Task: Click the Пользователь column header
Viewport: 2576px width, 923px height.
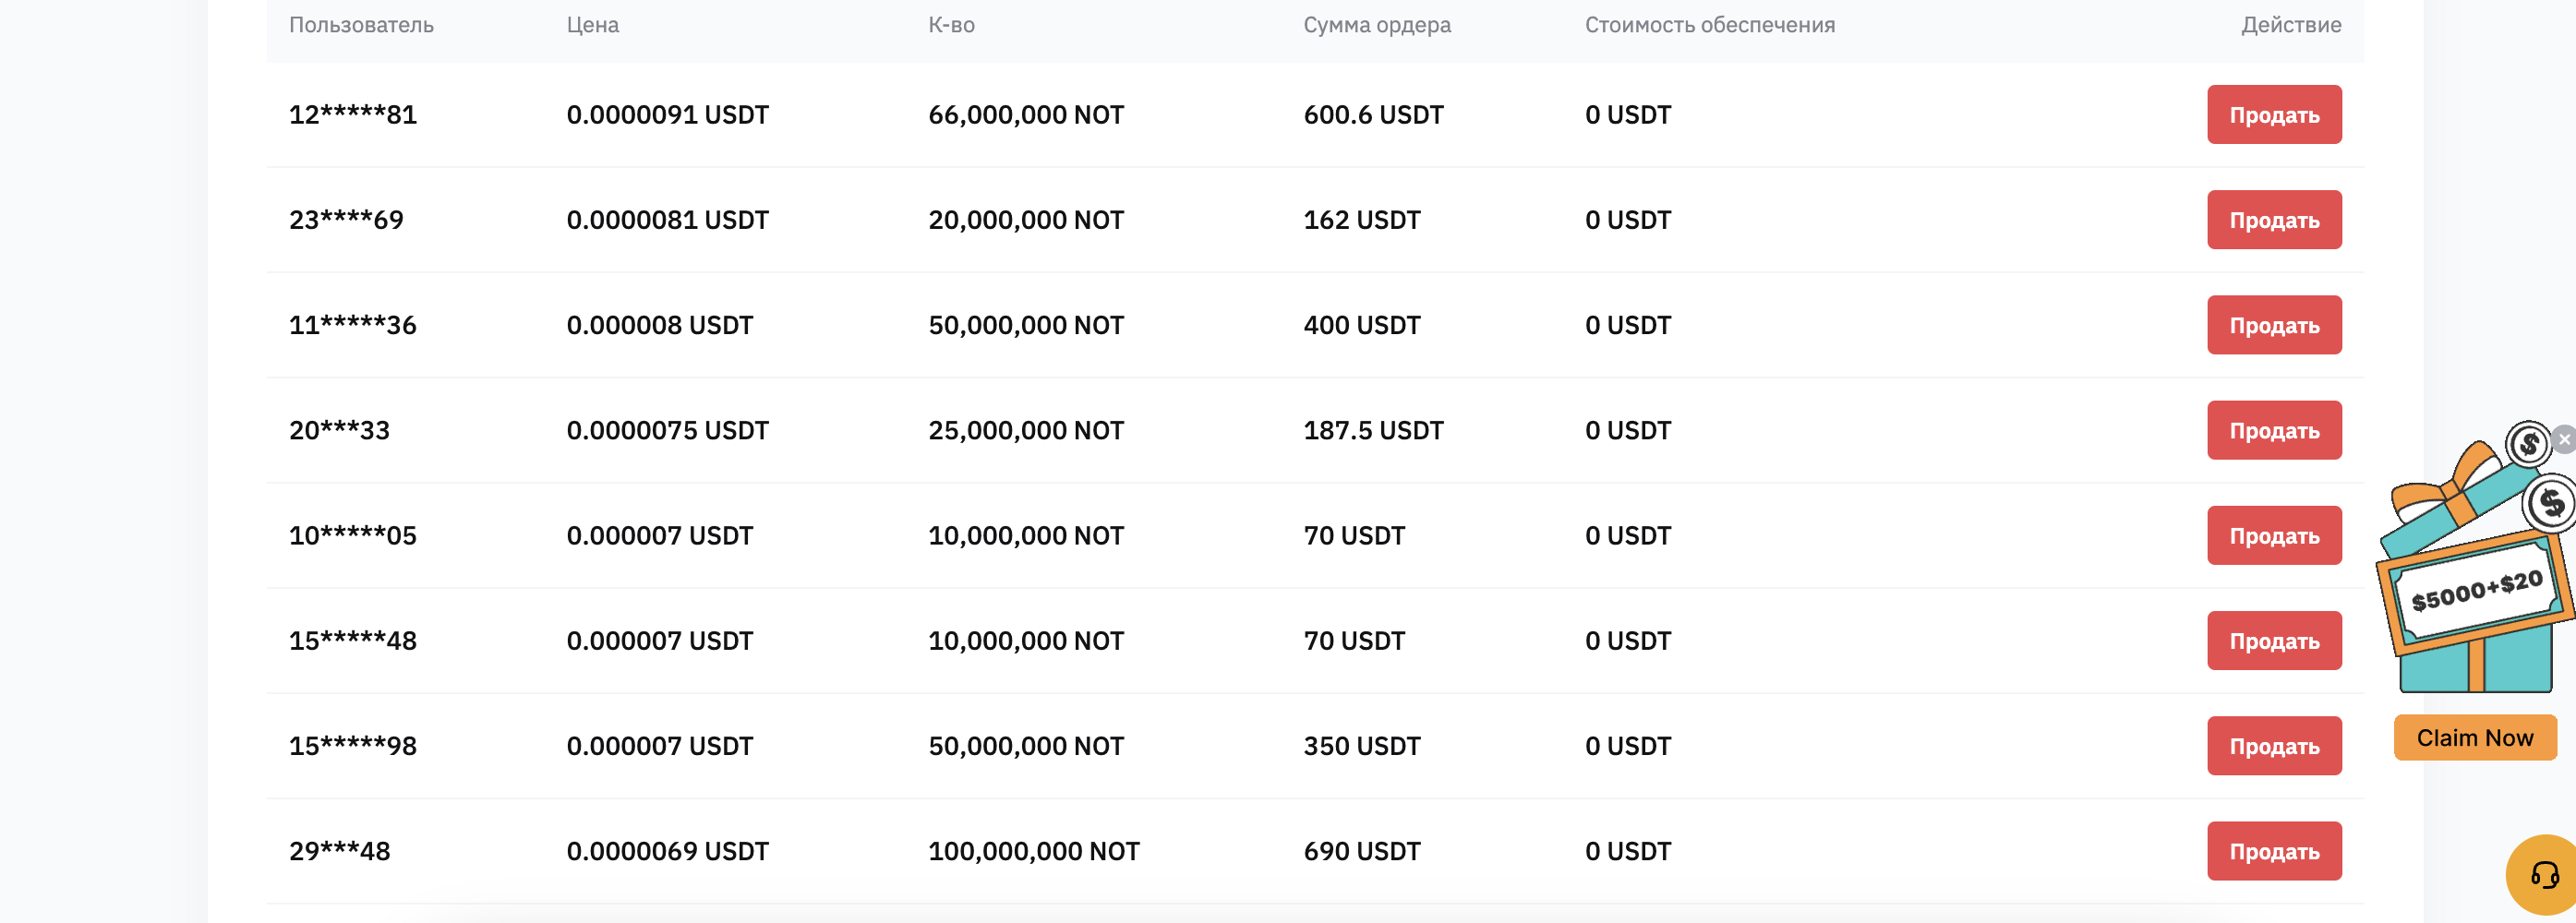Action: click(x=361, y=25)
